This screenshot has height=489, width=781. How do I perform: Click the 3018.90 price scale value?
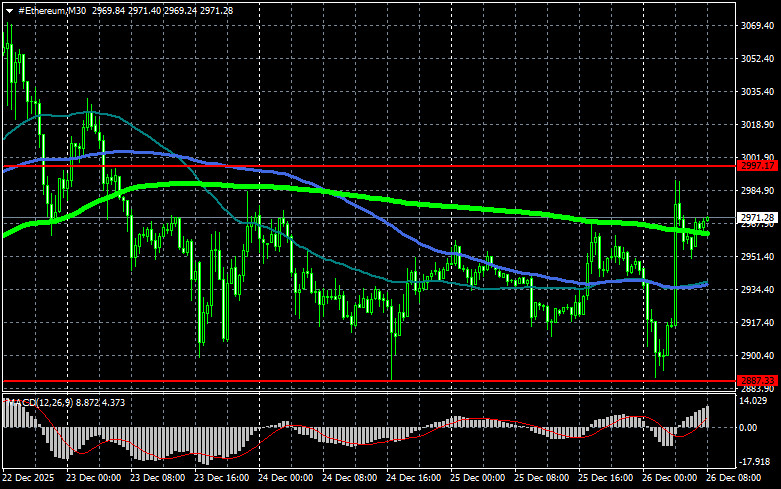[x=758, y=124]
